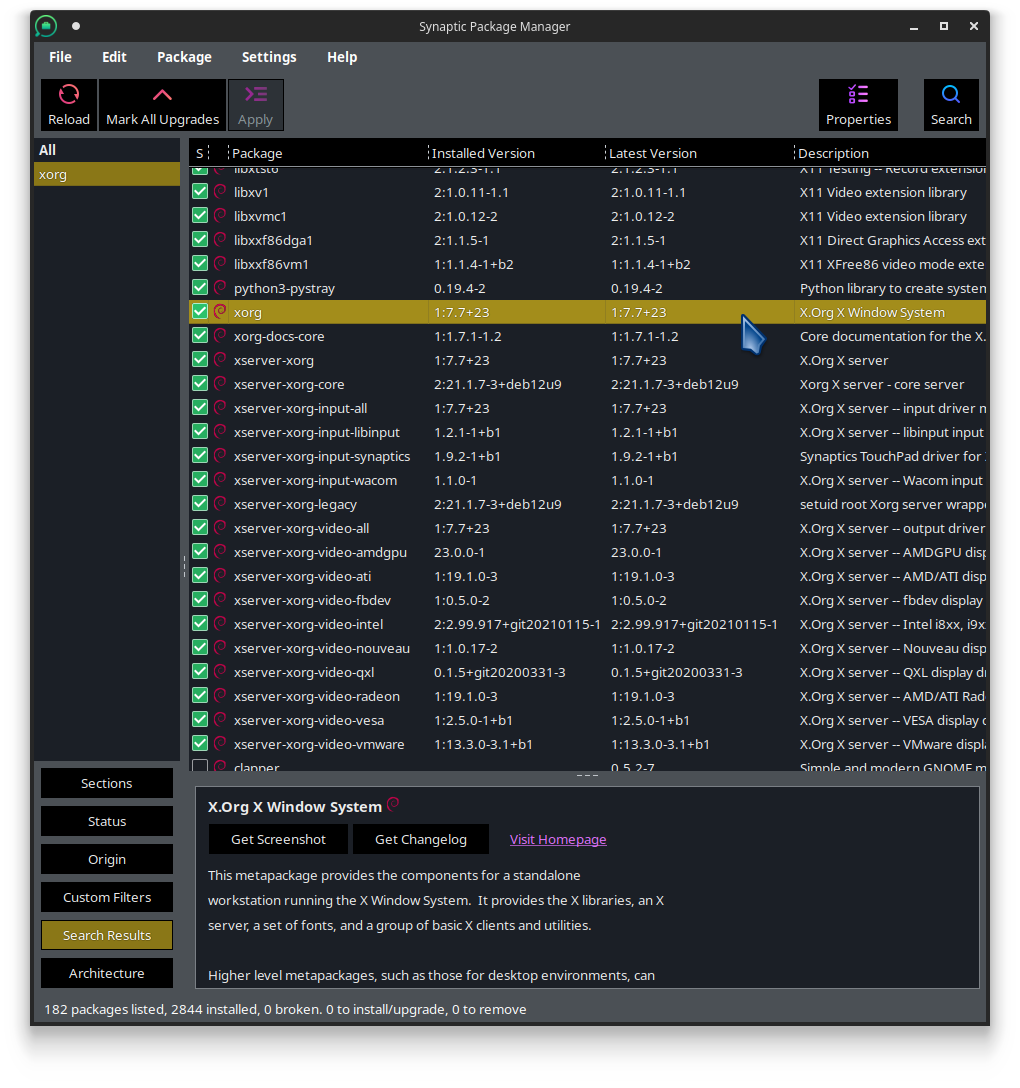
Task: Click version 23.0.0-1 in Installed Version column
Action: click(459, 552)
